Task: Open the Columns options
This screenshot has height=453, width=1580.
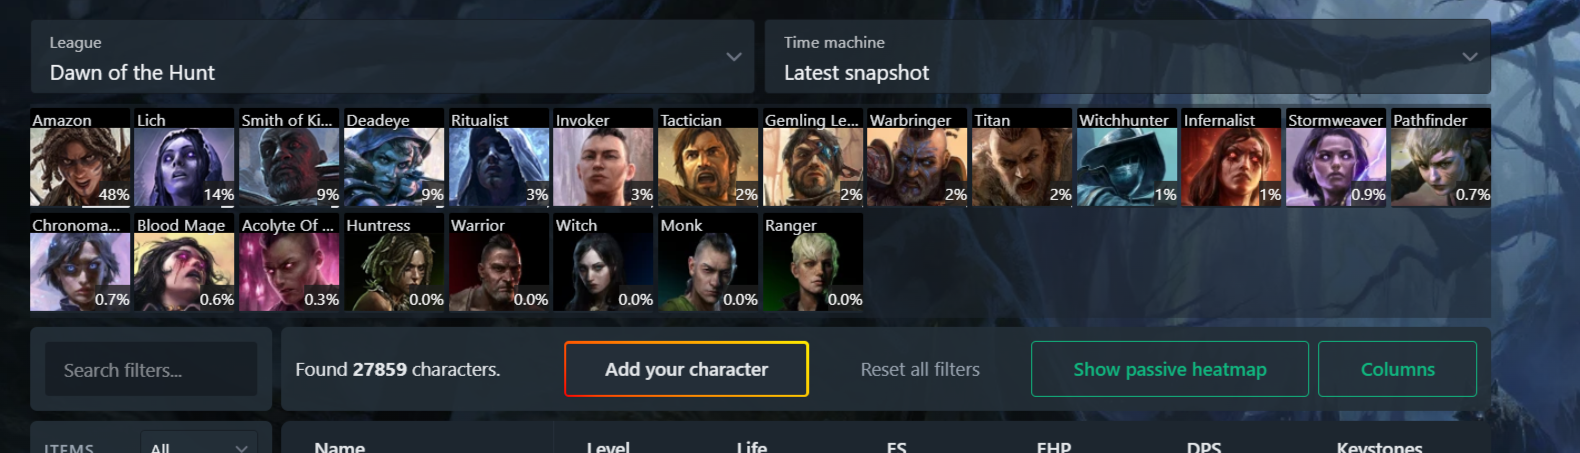Action: pos(1397,369)
